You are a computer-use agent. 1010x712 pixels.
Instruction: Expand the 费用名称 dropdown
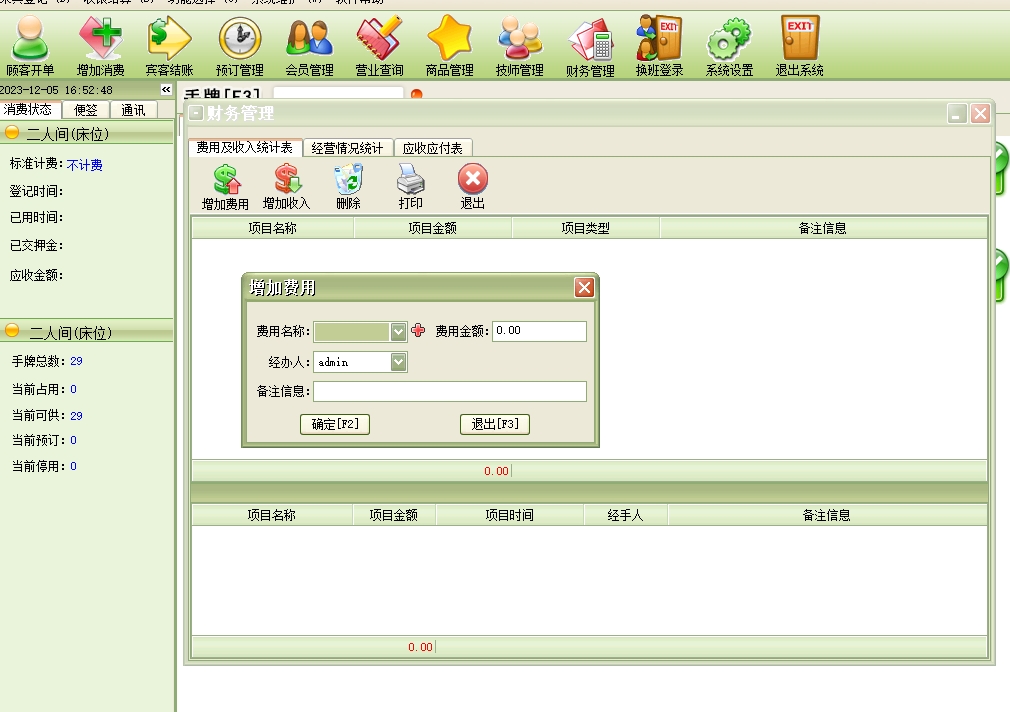point(399,332)
